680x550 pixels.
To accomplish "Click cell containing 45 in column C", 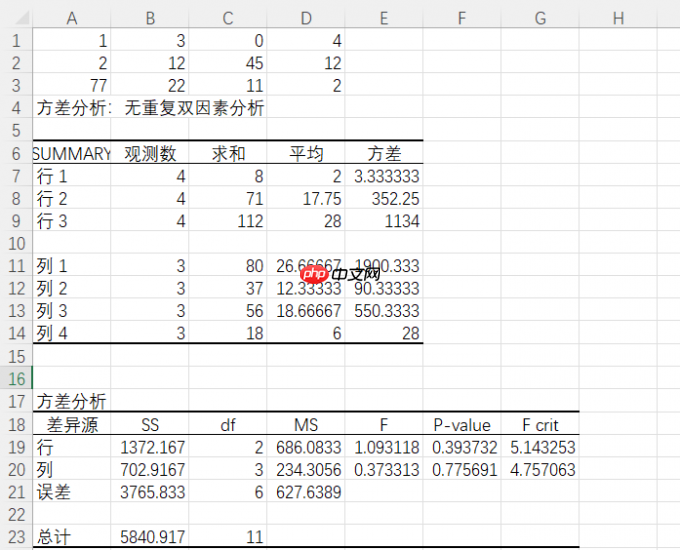I will 228,63.
